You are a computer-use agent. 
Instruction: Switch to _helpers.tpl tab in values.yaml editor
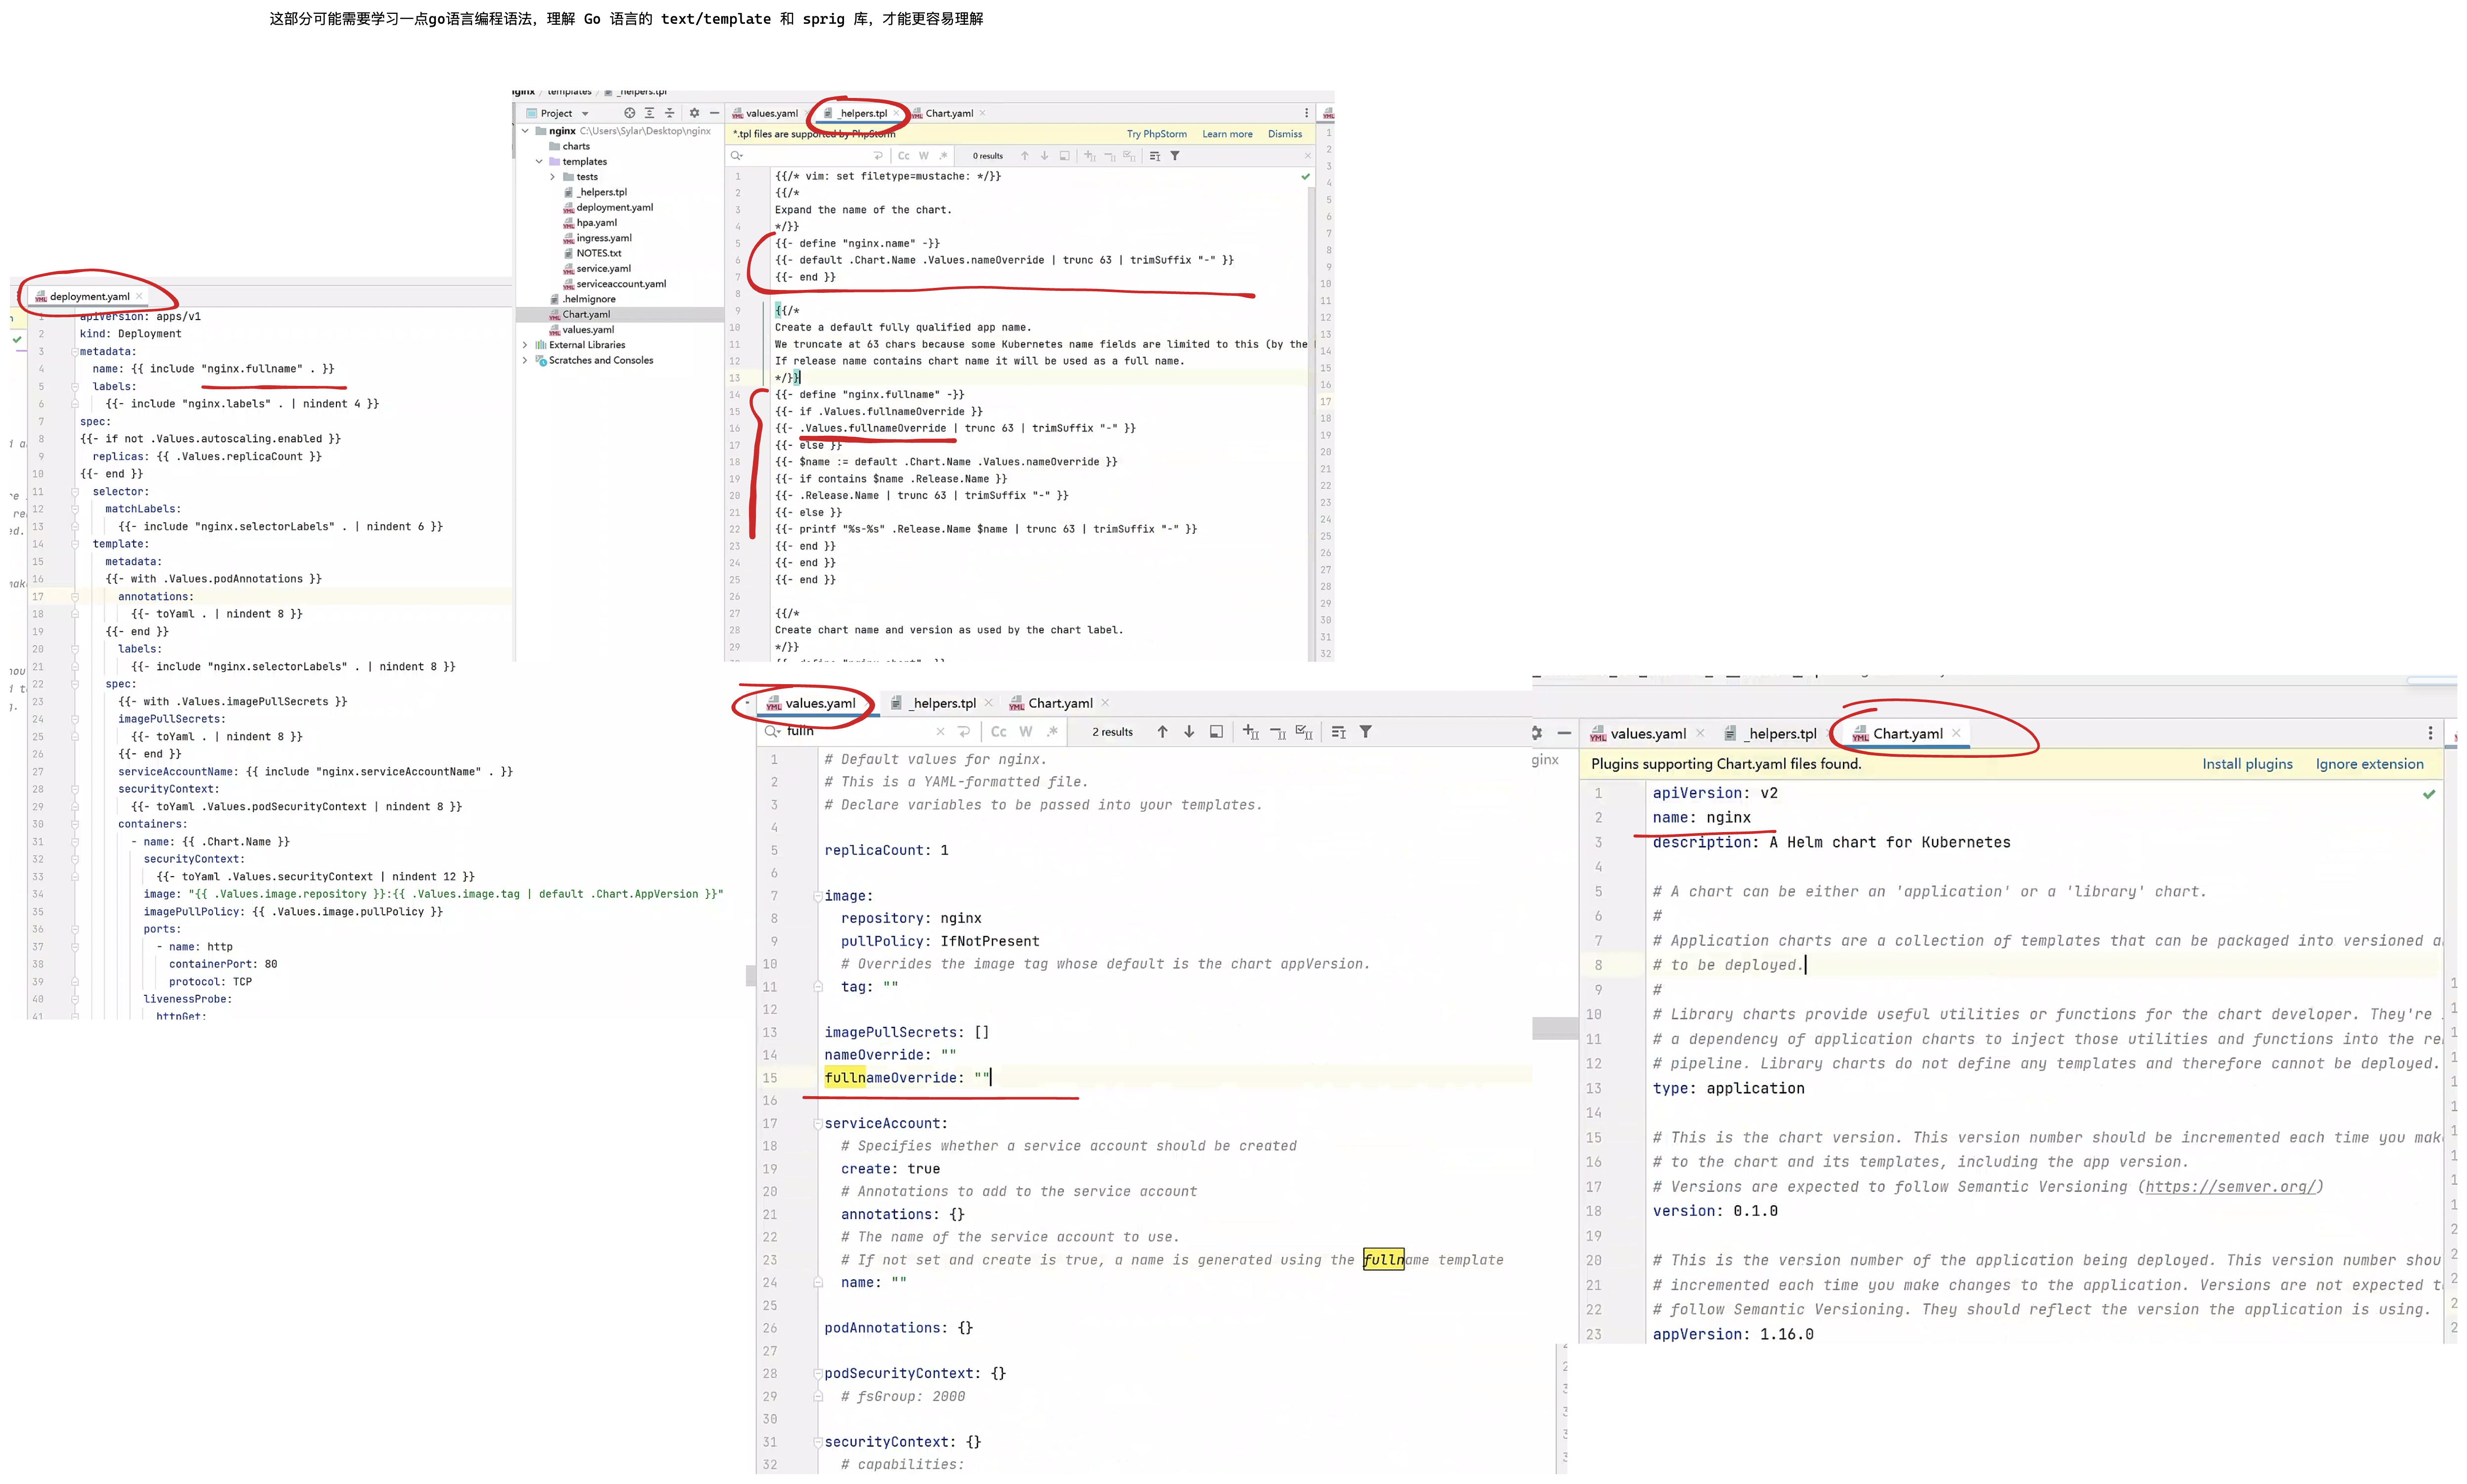pyautogui.click(x=943, y=703)
